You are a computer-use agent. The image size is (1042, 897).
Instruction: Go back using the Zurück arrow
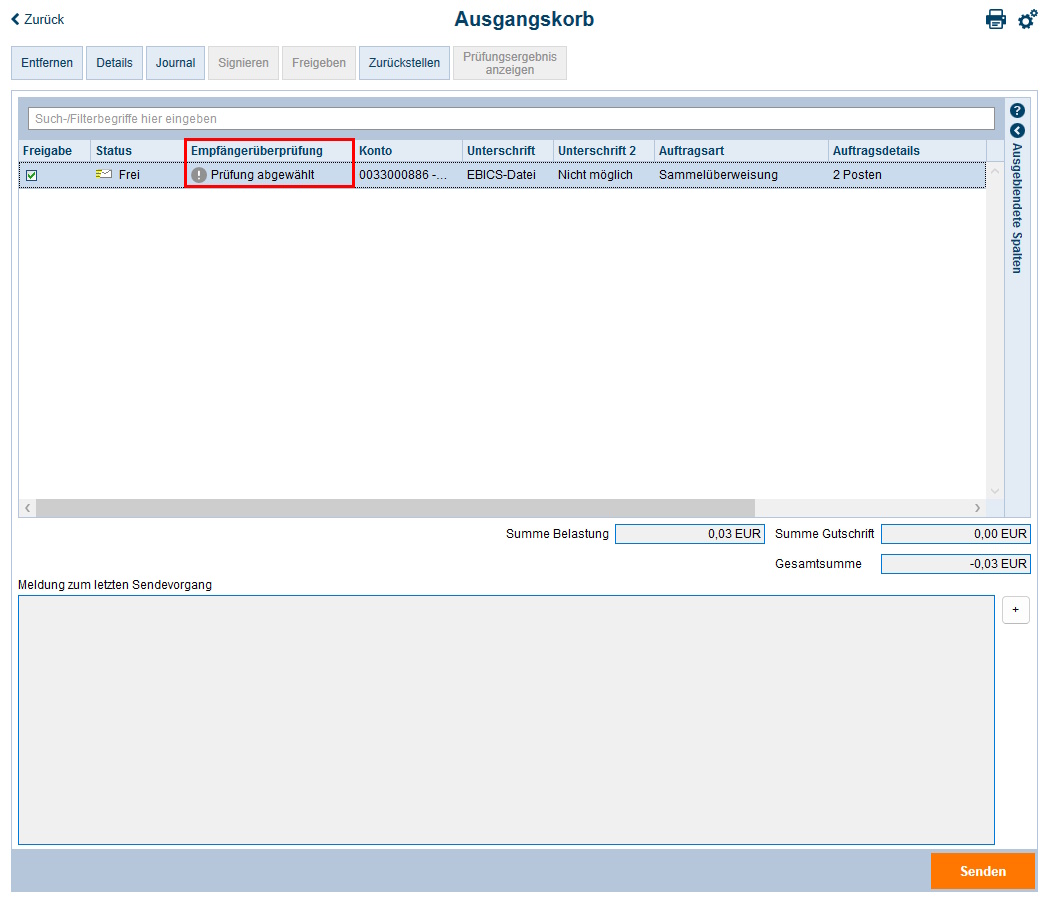click(x=37, y=19)
